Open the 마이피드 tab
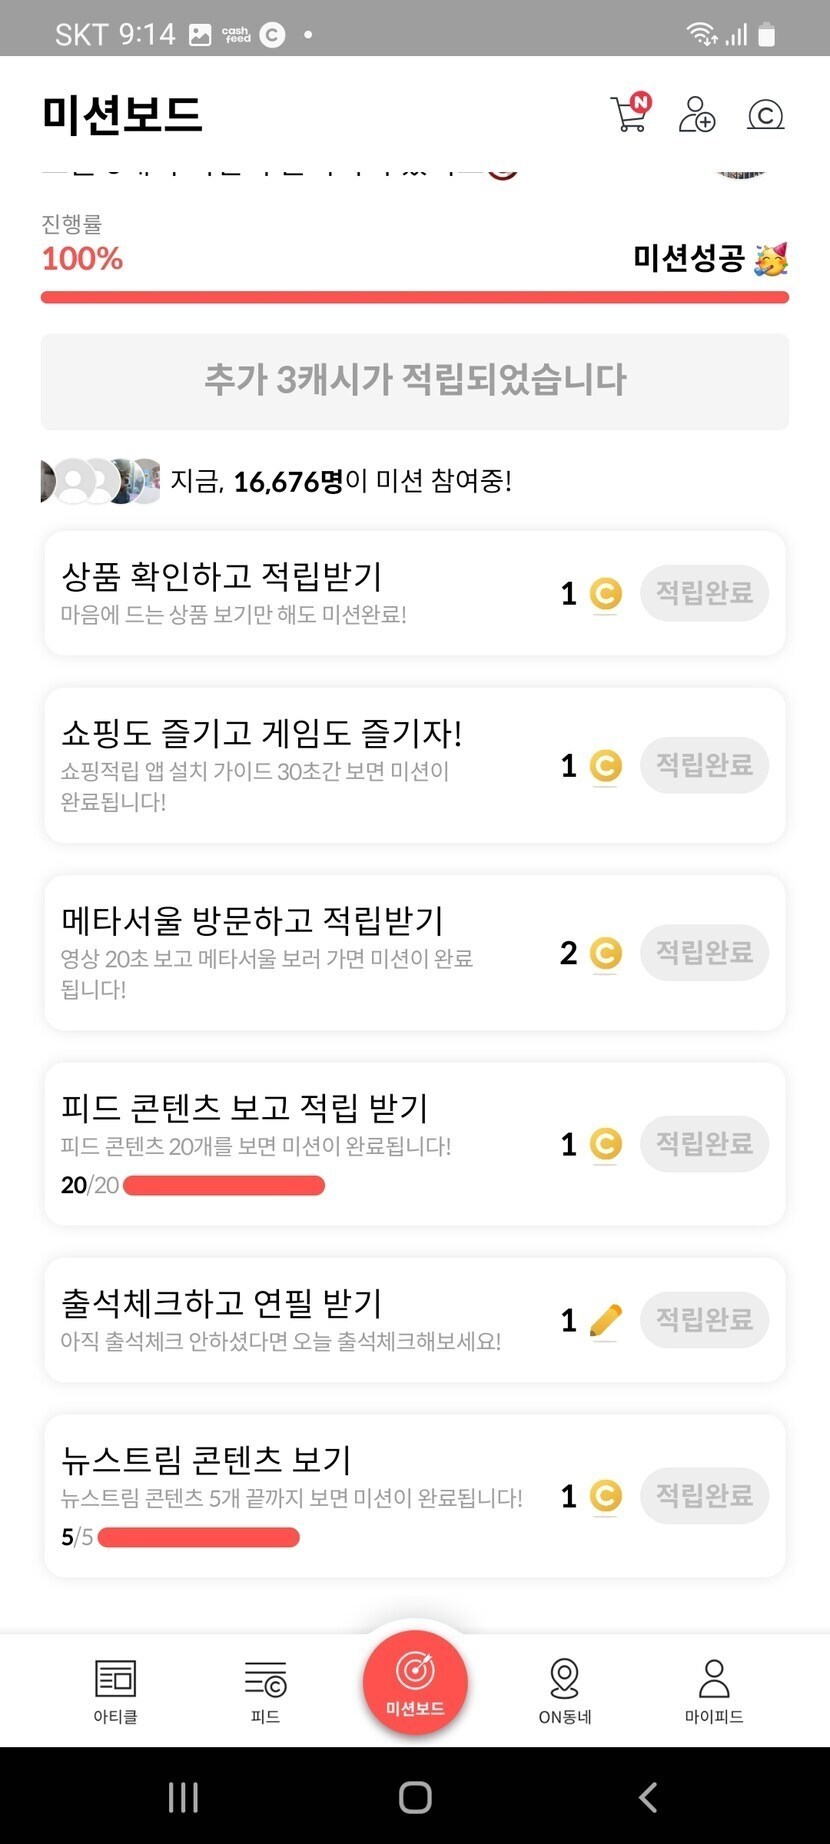830x1844 pixels. tap(714, 1690)
